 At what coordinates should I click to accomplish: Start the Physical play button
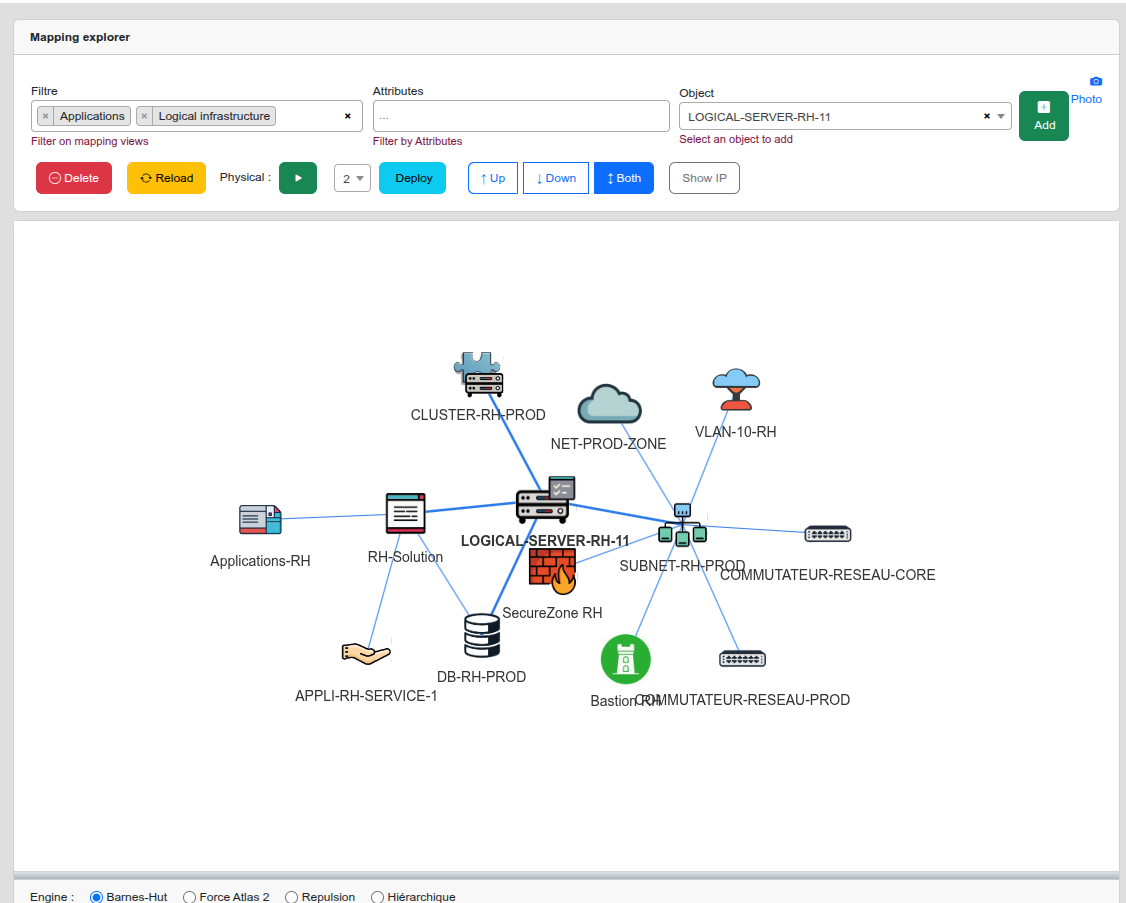pyautogui.click(x=298, y=178)
